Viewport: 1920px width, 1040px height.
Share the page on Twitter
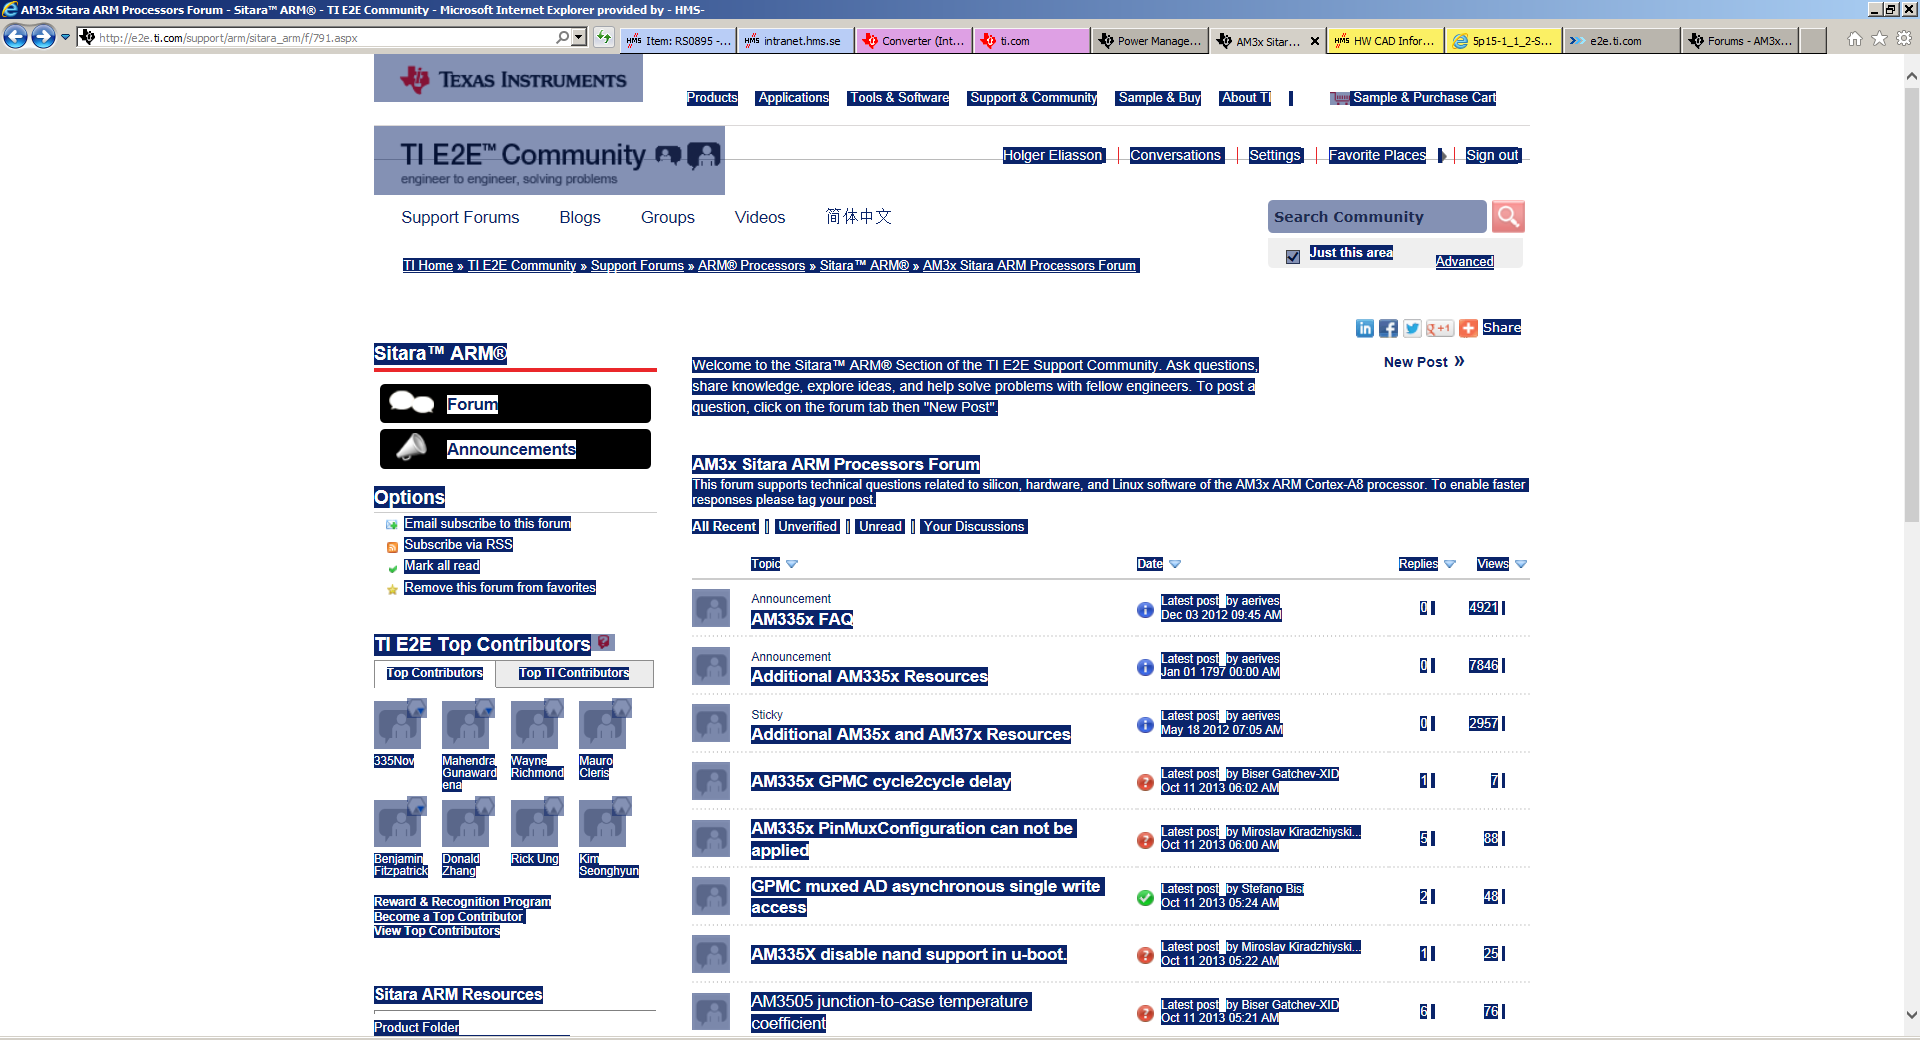click(1412, 328)
